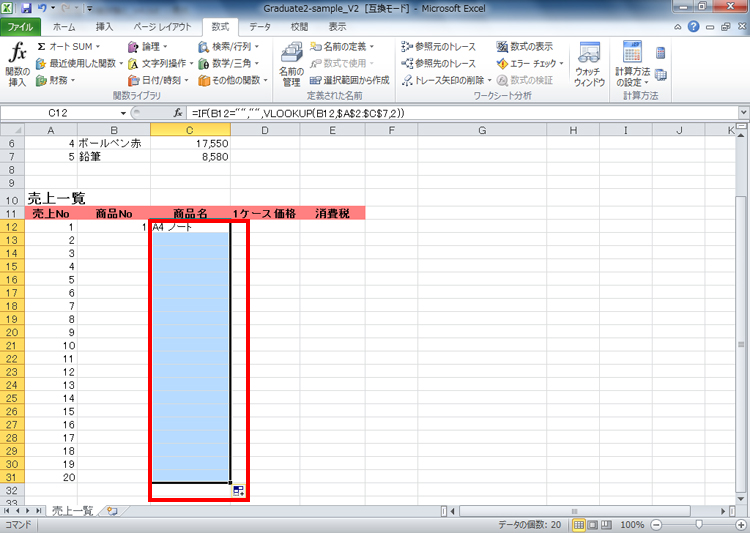Expand the Name Box dropdown arrow

click(x=123, y=113)
